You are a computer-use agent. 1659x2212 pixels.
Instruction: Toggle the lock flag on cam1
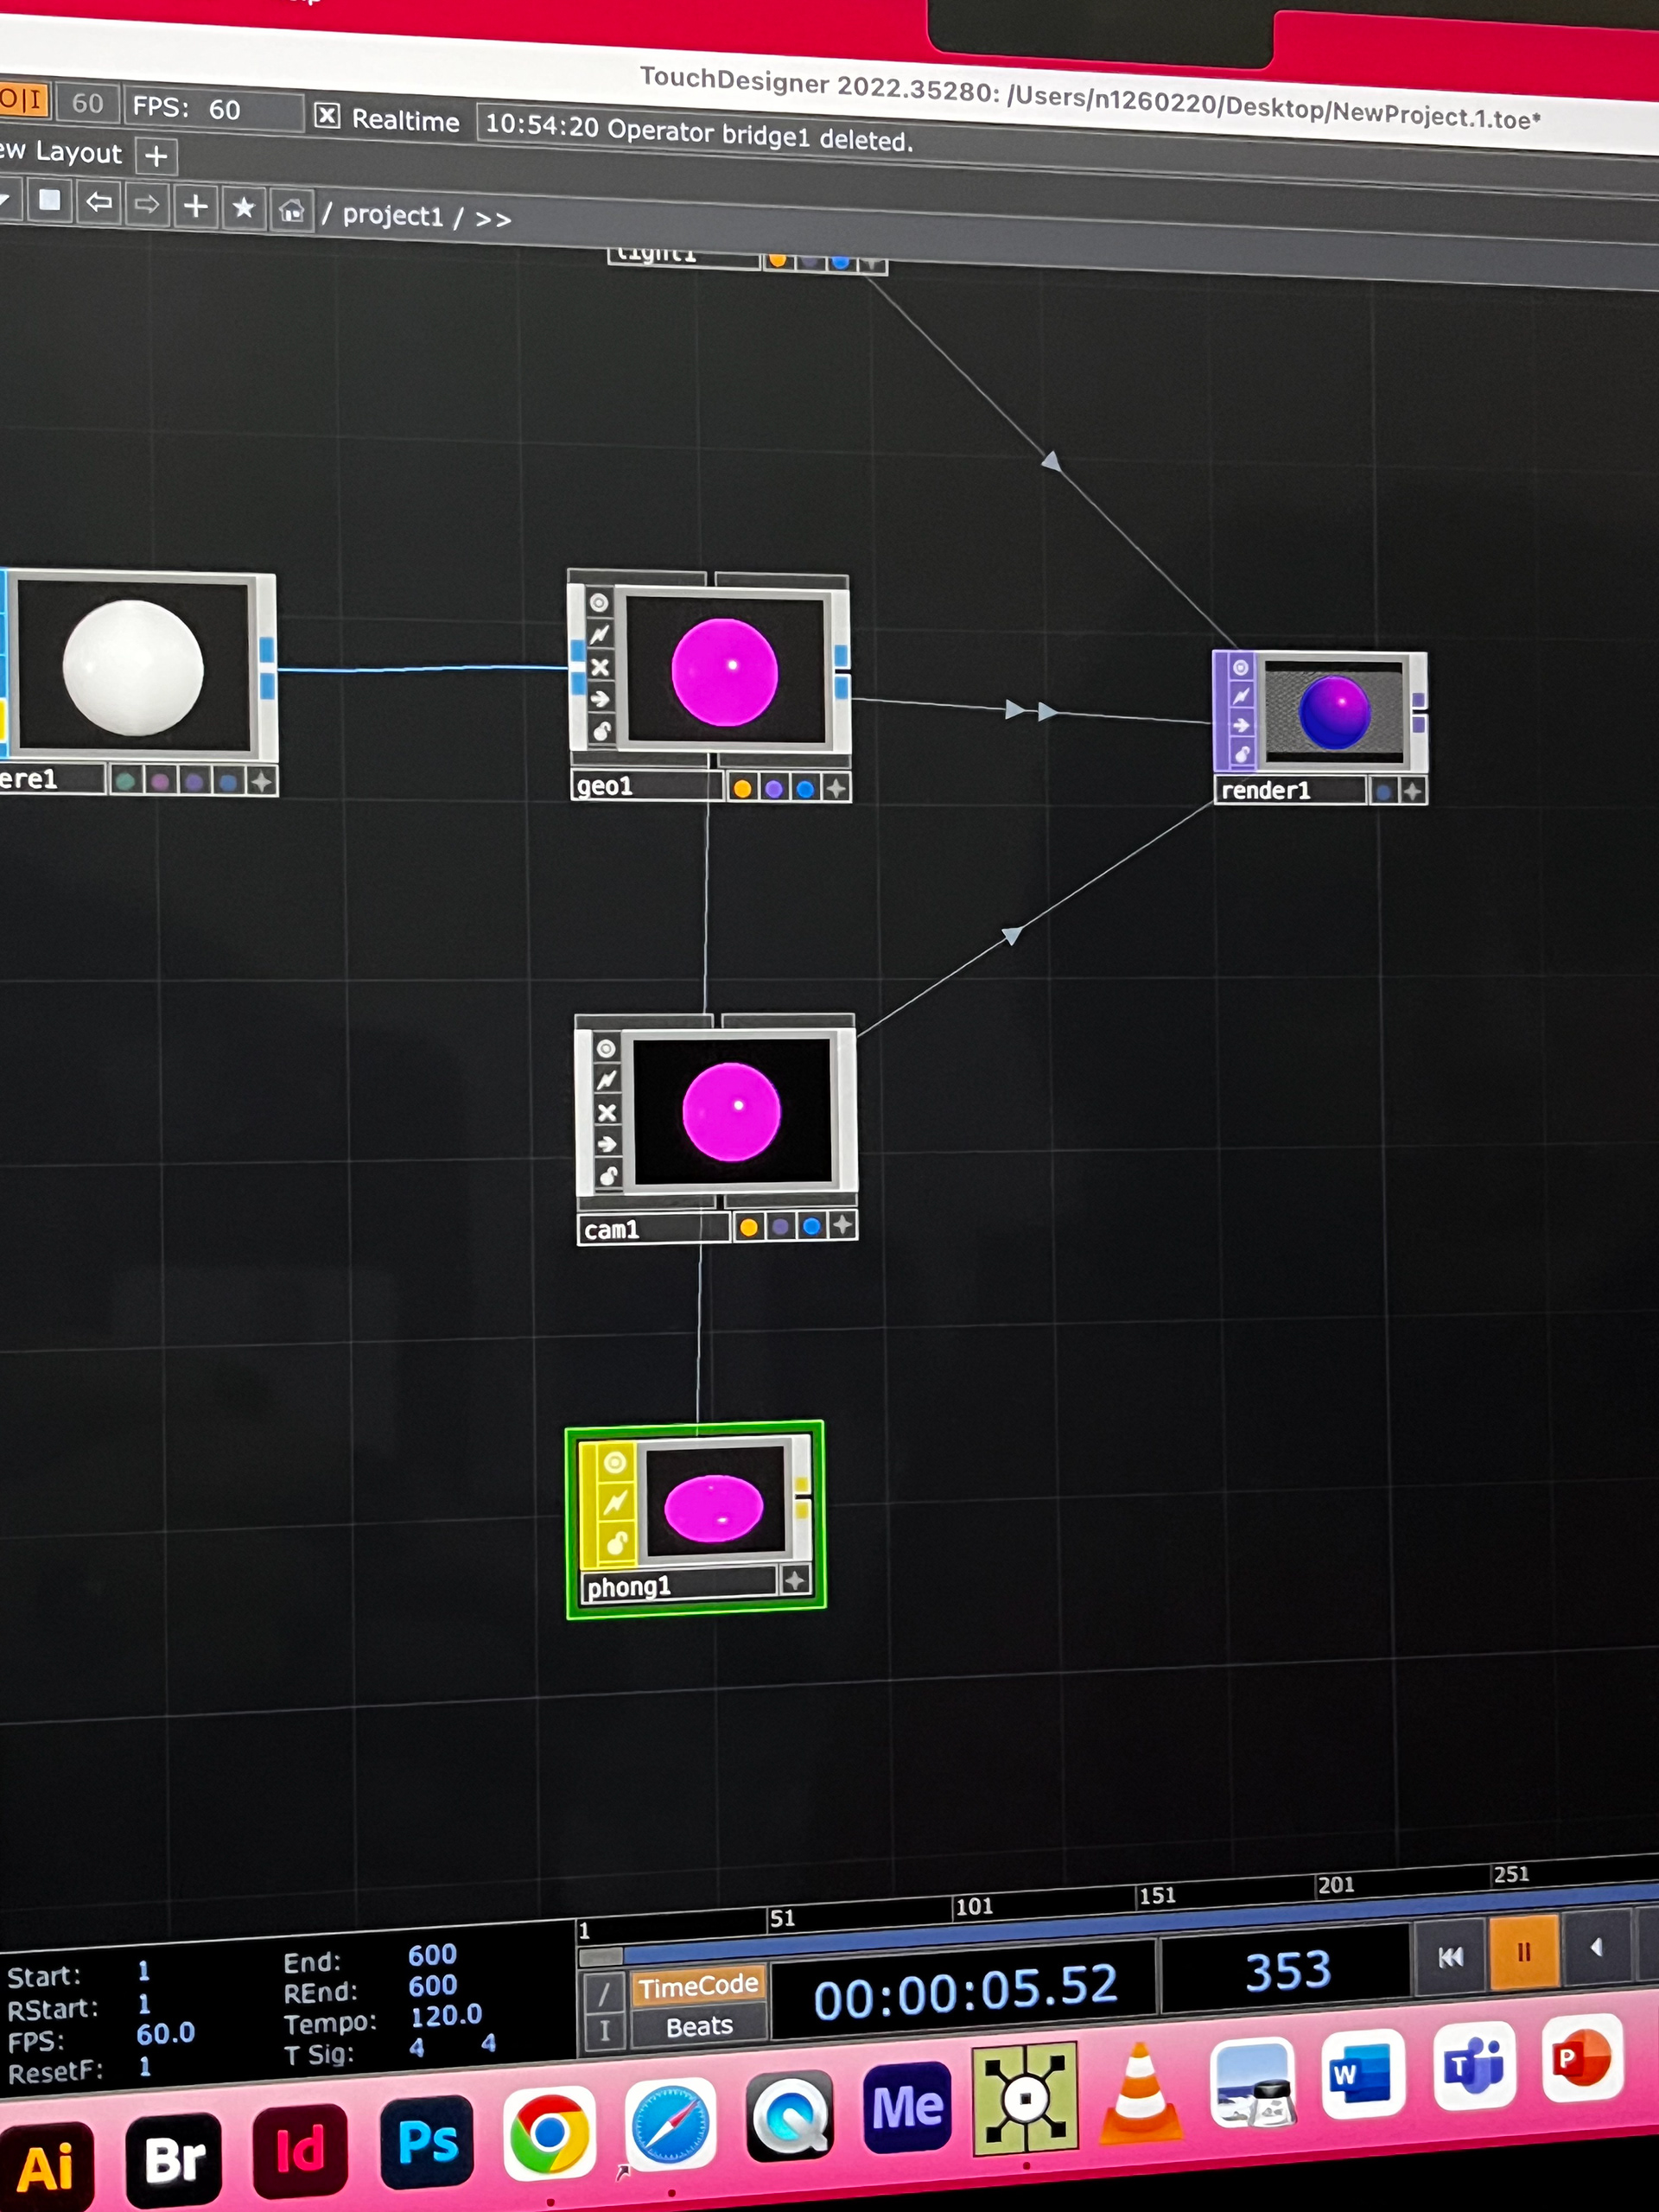point(608,1176)
